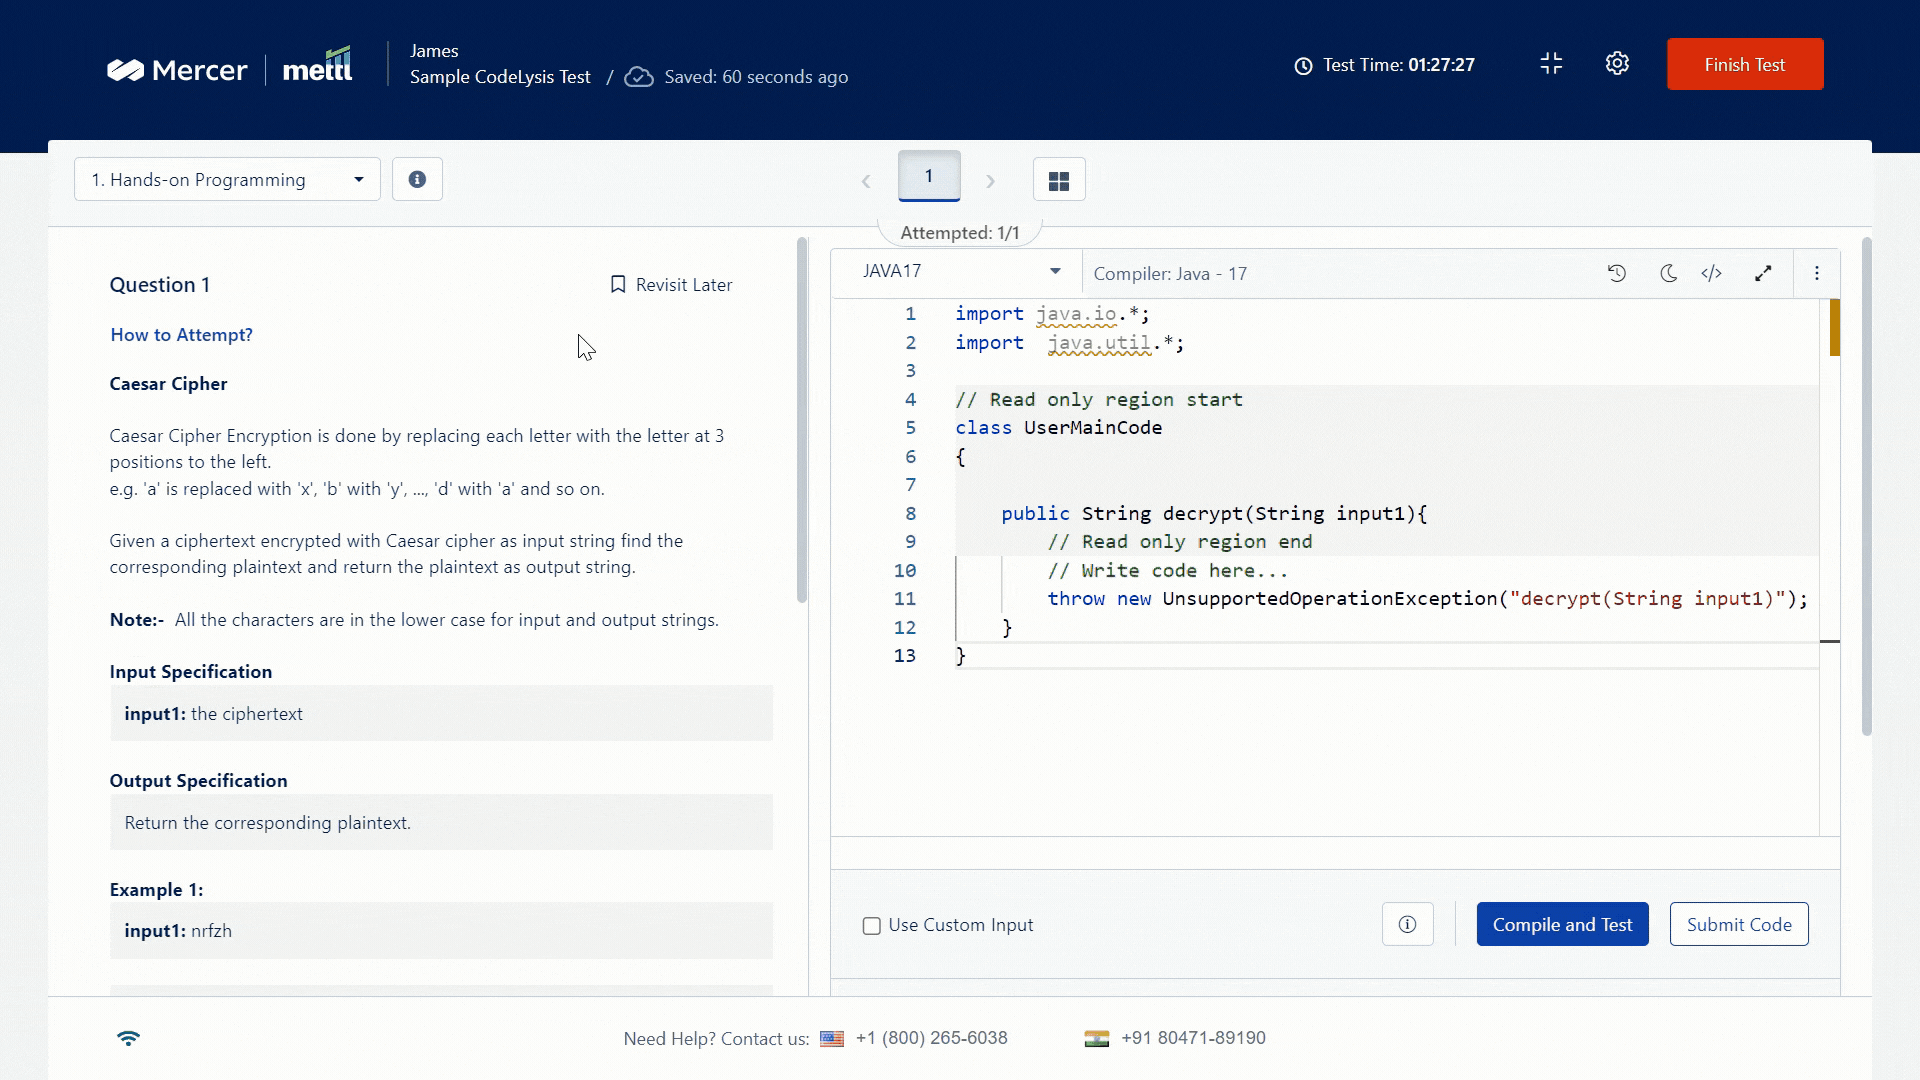This screenshot has height=1080, width=1920.
Task: Open the How to Attempt? link
Action: click(181, 335)
